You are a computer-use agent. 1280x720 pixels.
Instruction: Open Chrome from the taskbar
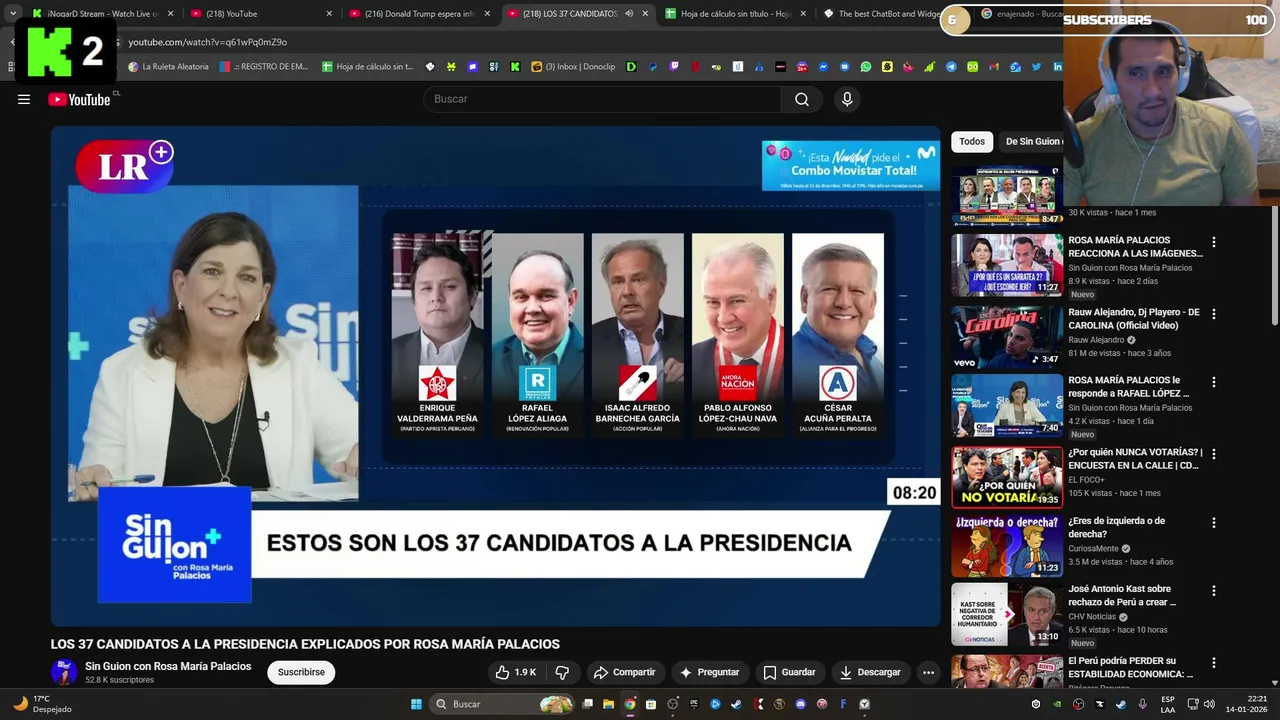(x=630, y=704)
